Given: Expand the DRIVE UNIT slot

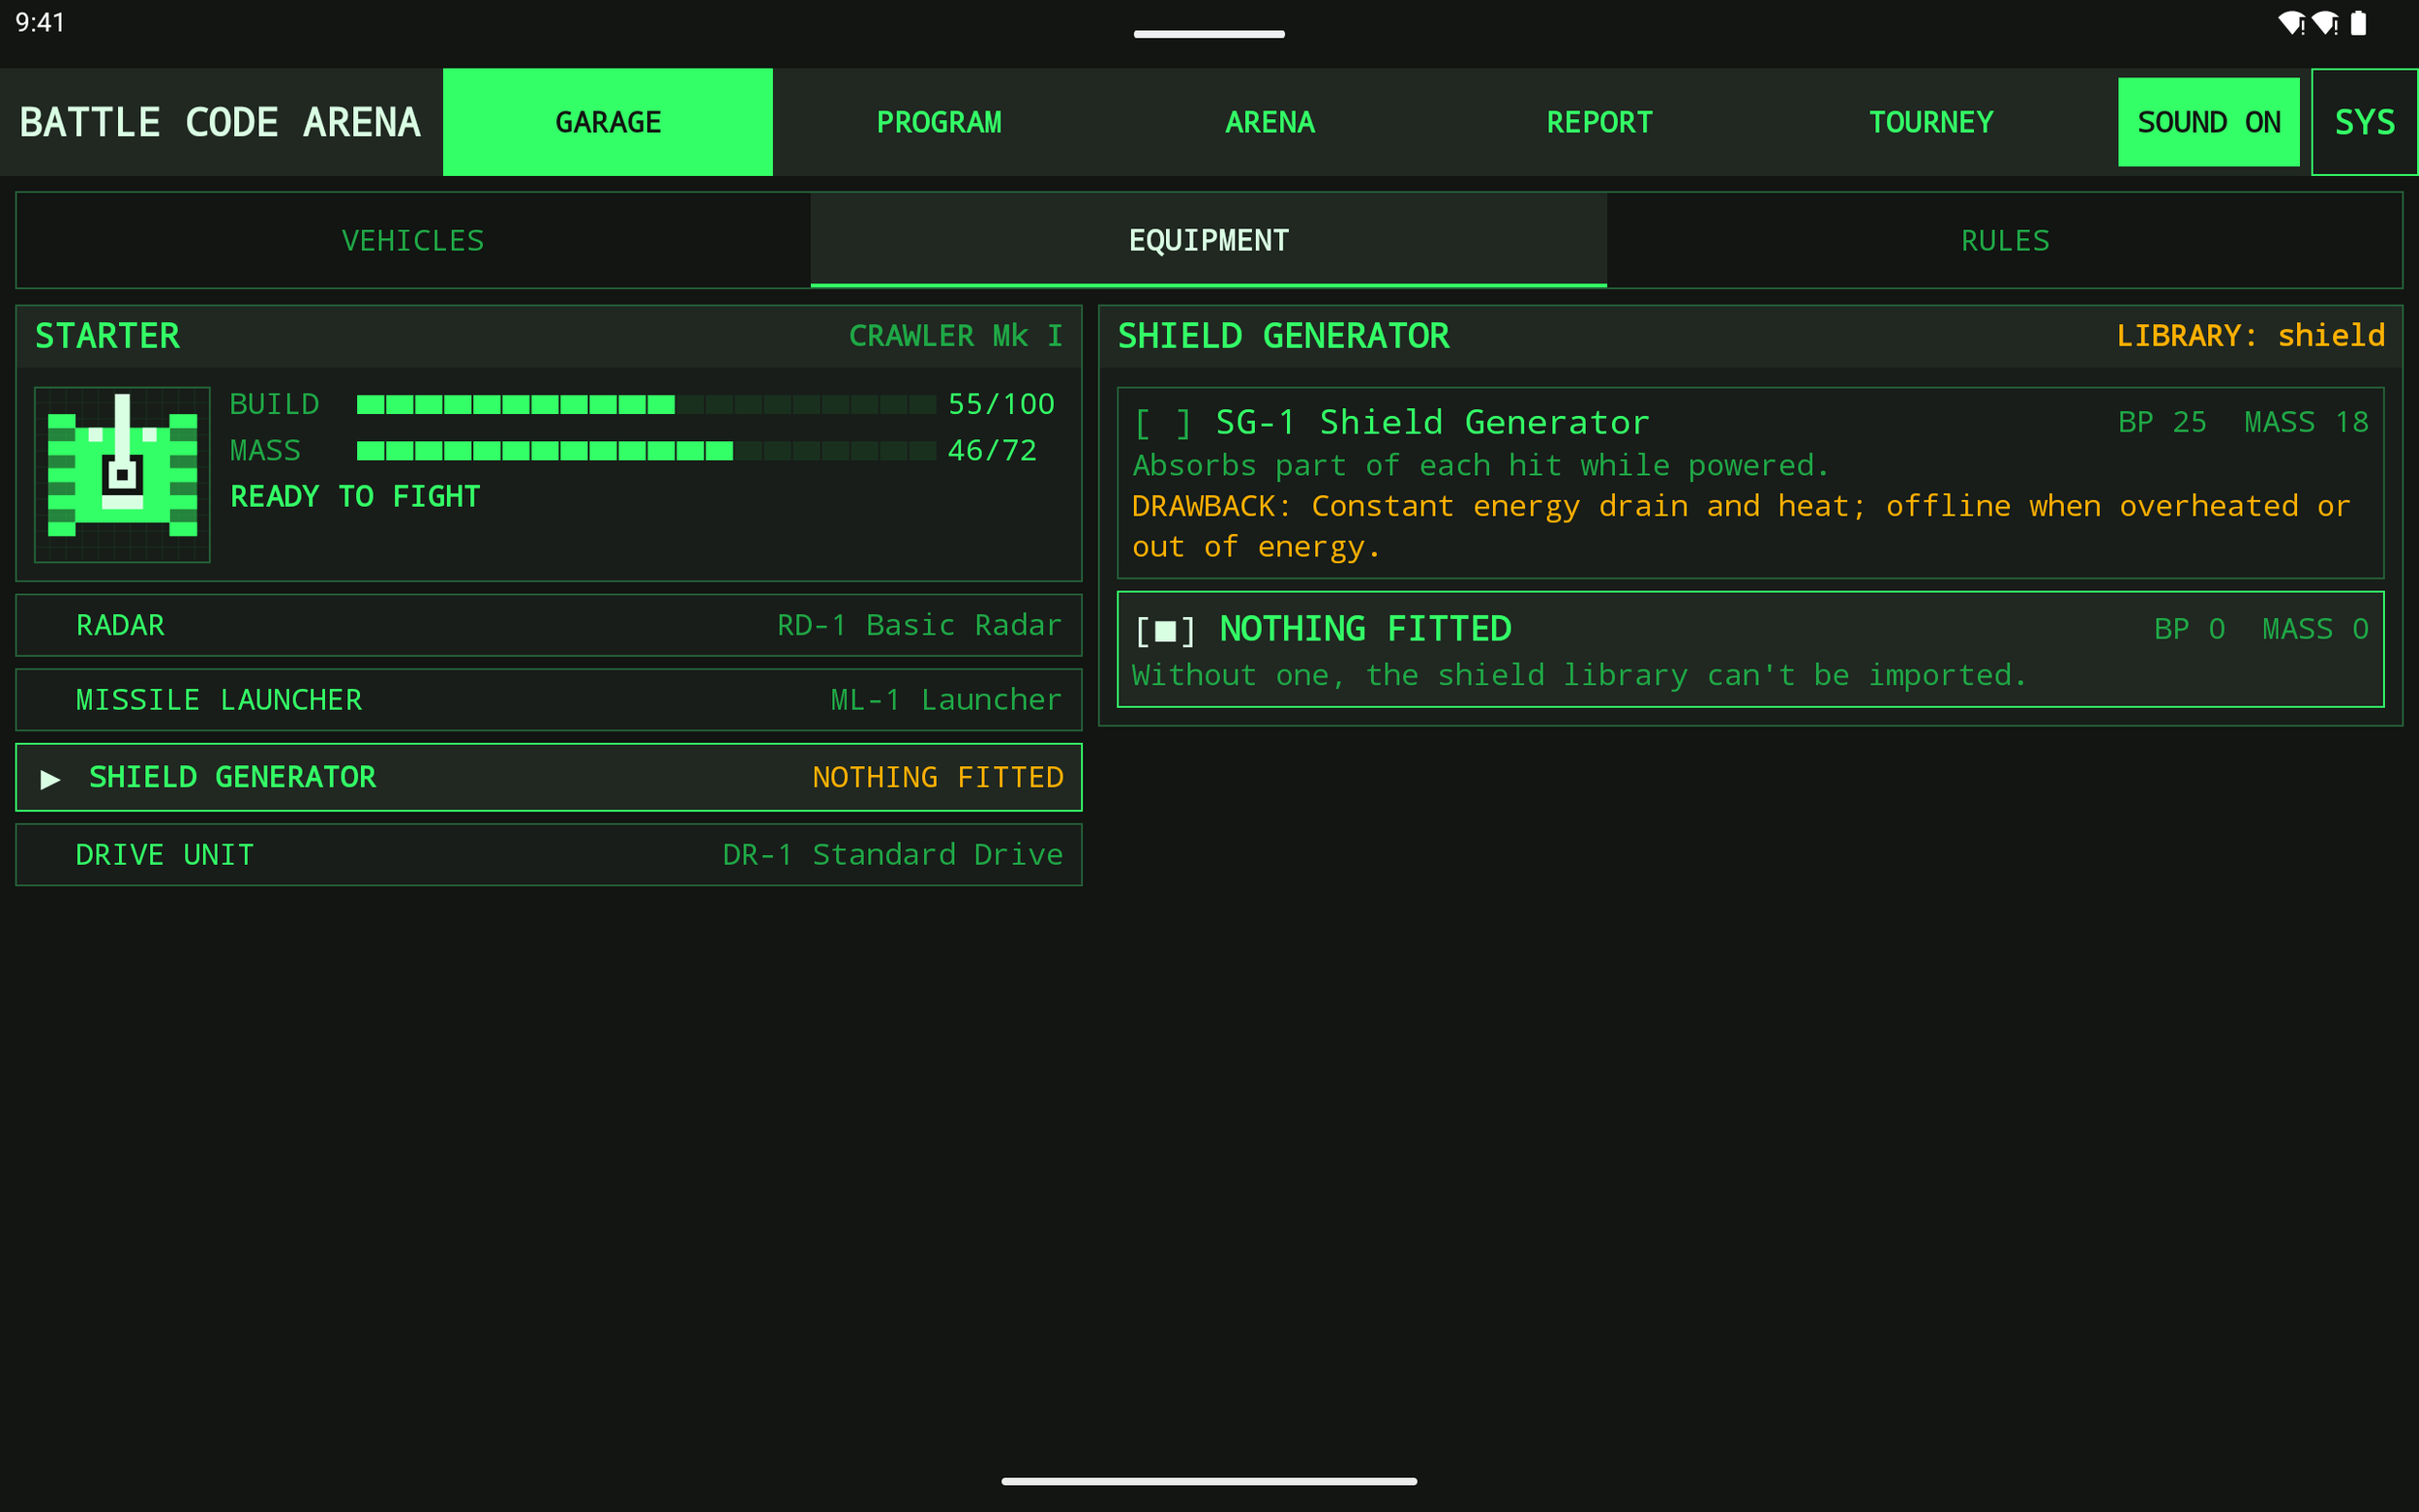Looking at the screenshot, I should 549,855.
